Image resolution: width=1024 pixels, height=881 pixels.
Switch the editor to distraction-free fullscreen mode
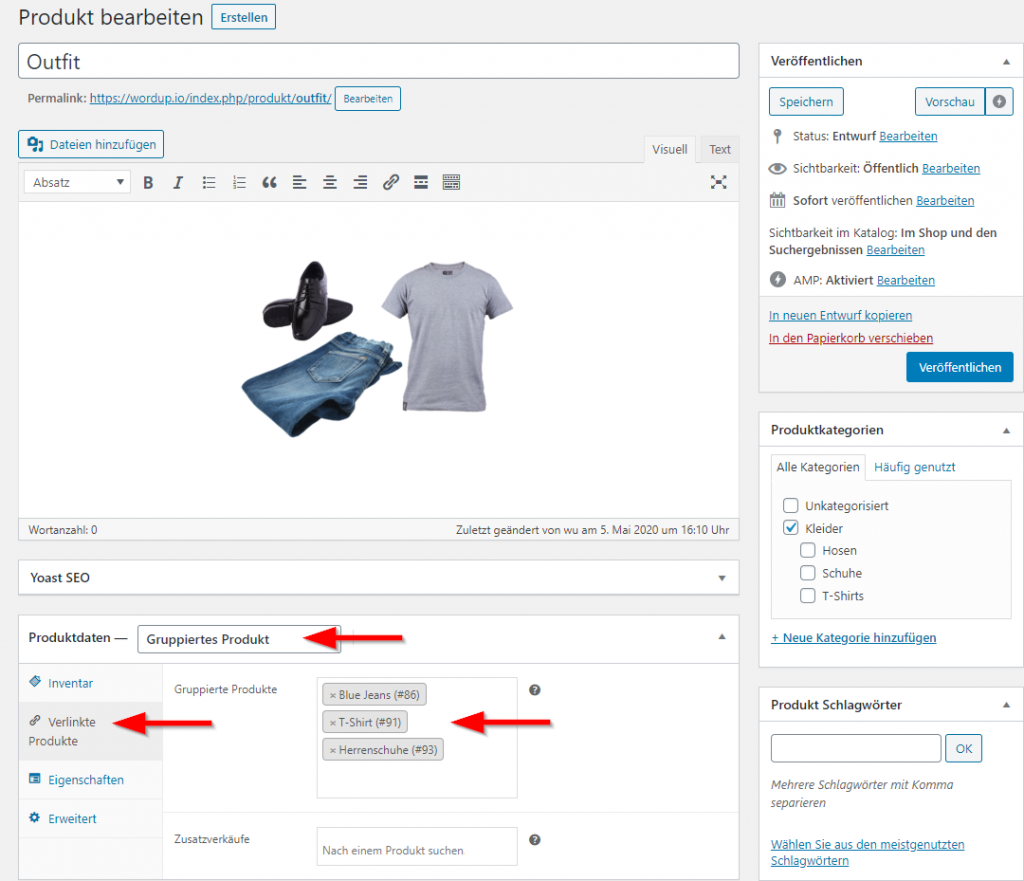(718, 182)
